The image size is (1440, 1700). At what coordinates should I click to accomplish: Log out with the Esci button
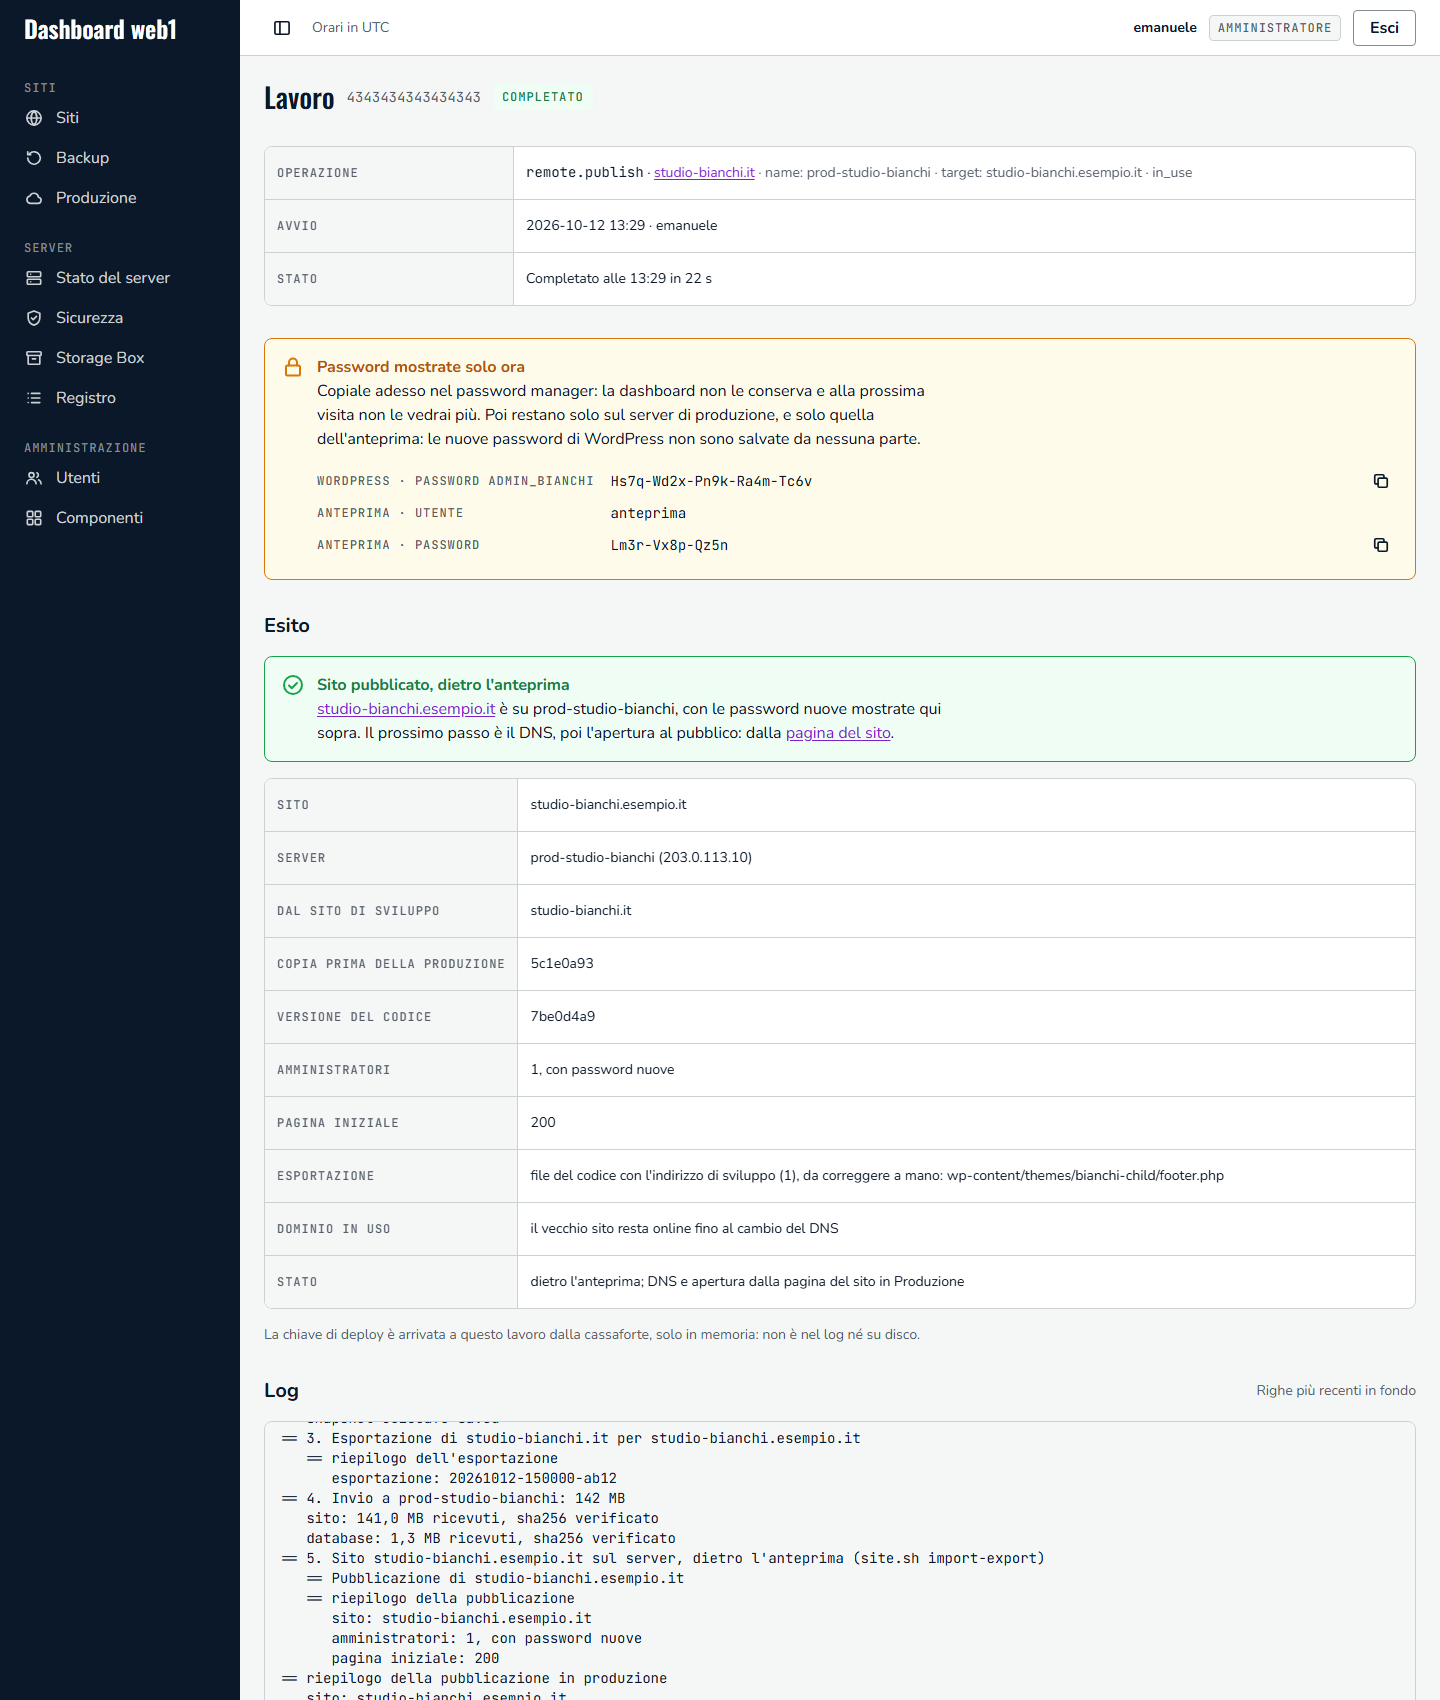(x=1384, y=28)
